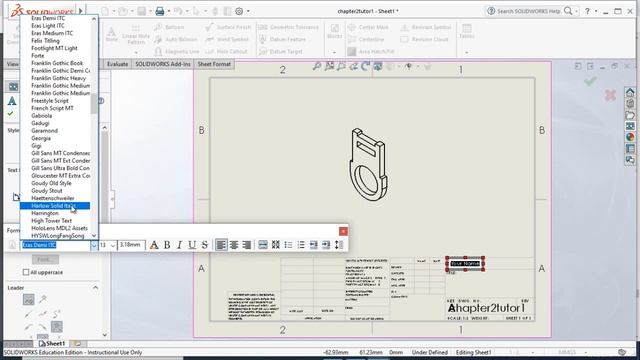640x360 pixels.
Task: Increase the paragraph indent
Action: pyautogui.click(x=326, y=245)
